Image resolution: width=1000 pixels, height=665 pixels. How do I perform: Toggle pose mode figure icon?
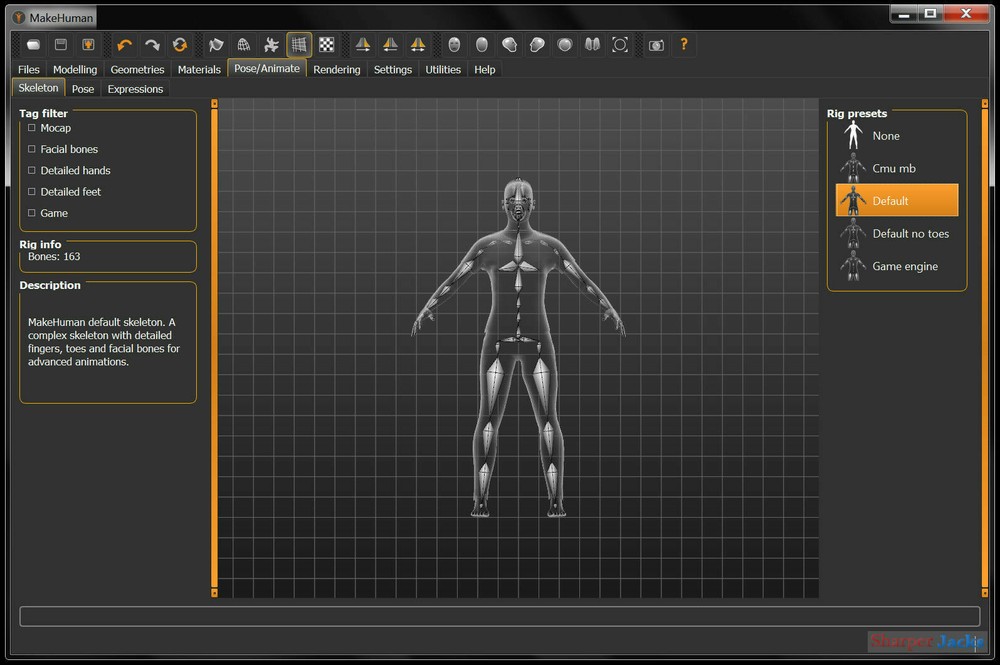(271, 45)
